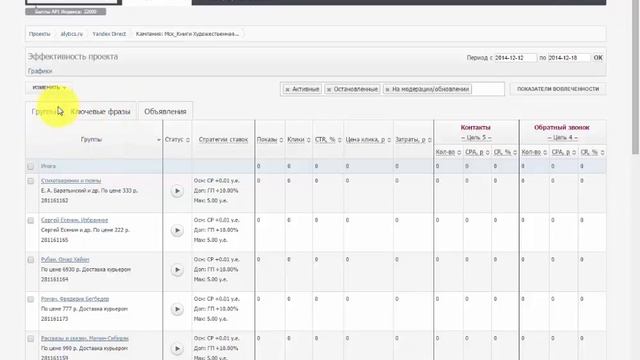Start the group with ID 281161162
This screenshot has width=640, height=360.
177,191
